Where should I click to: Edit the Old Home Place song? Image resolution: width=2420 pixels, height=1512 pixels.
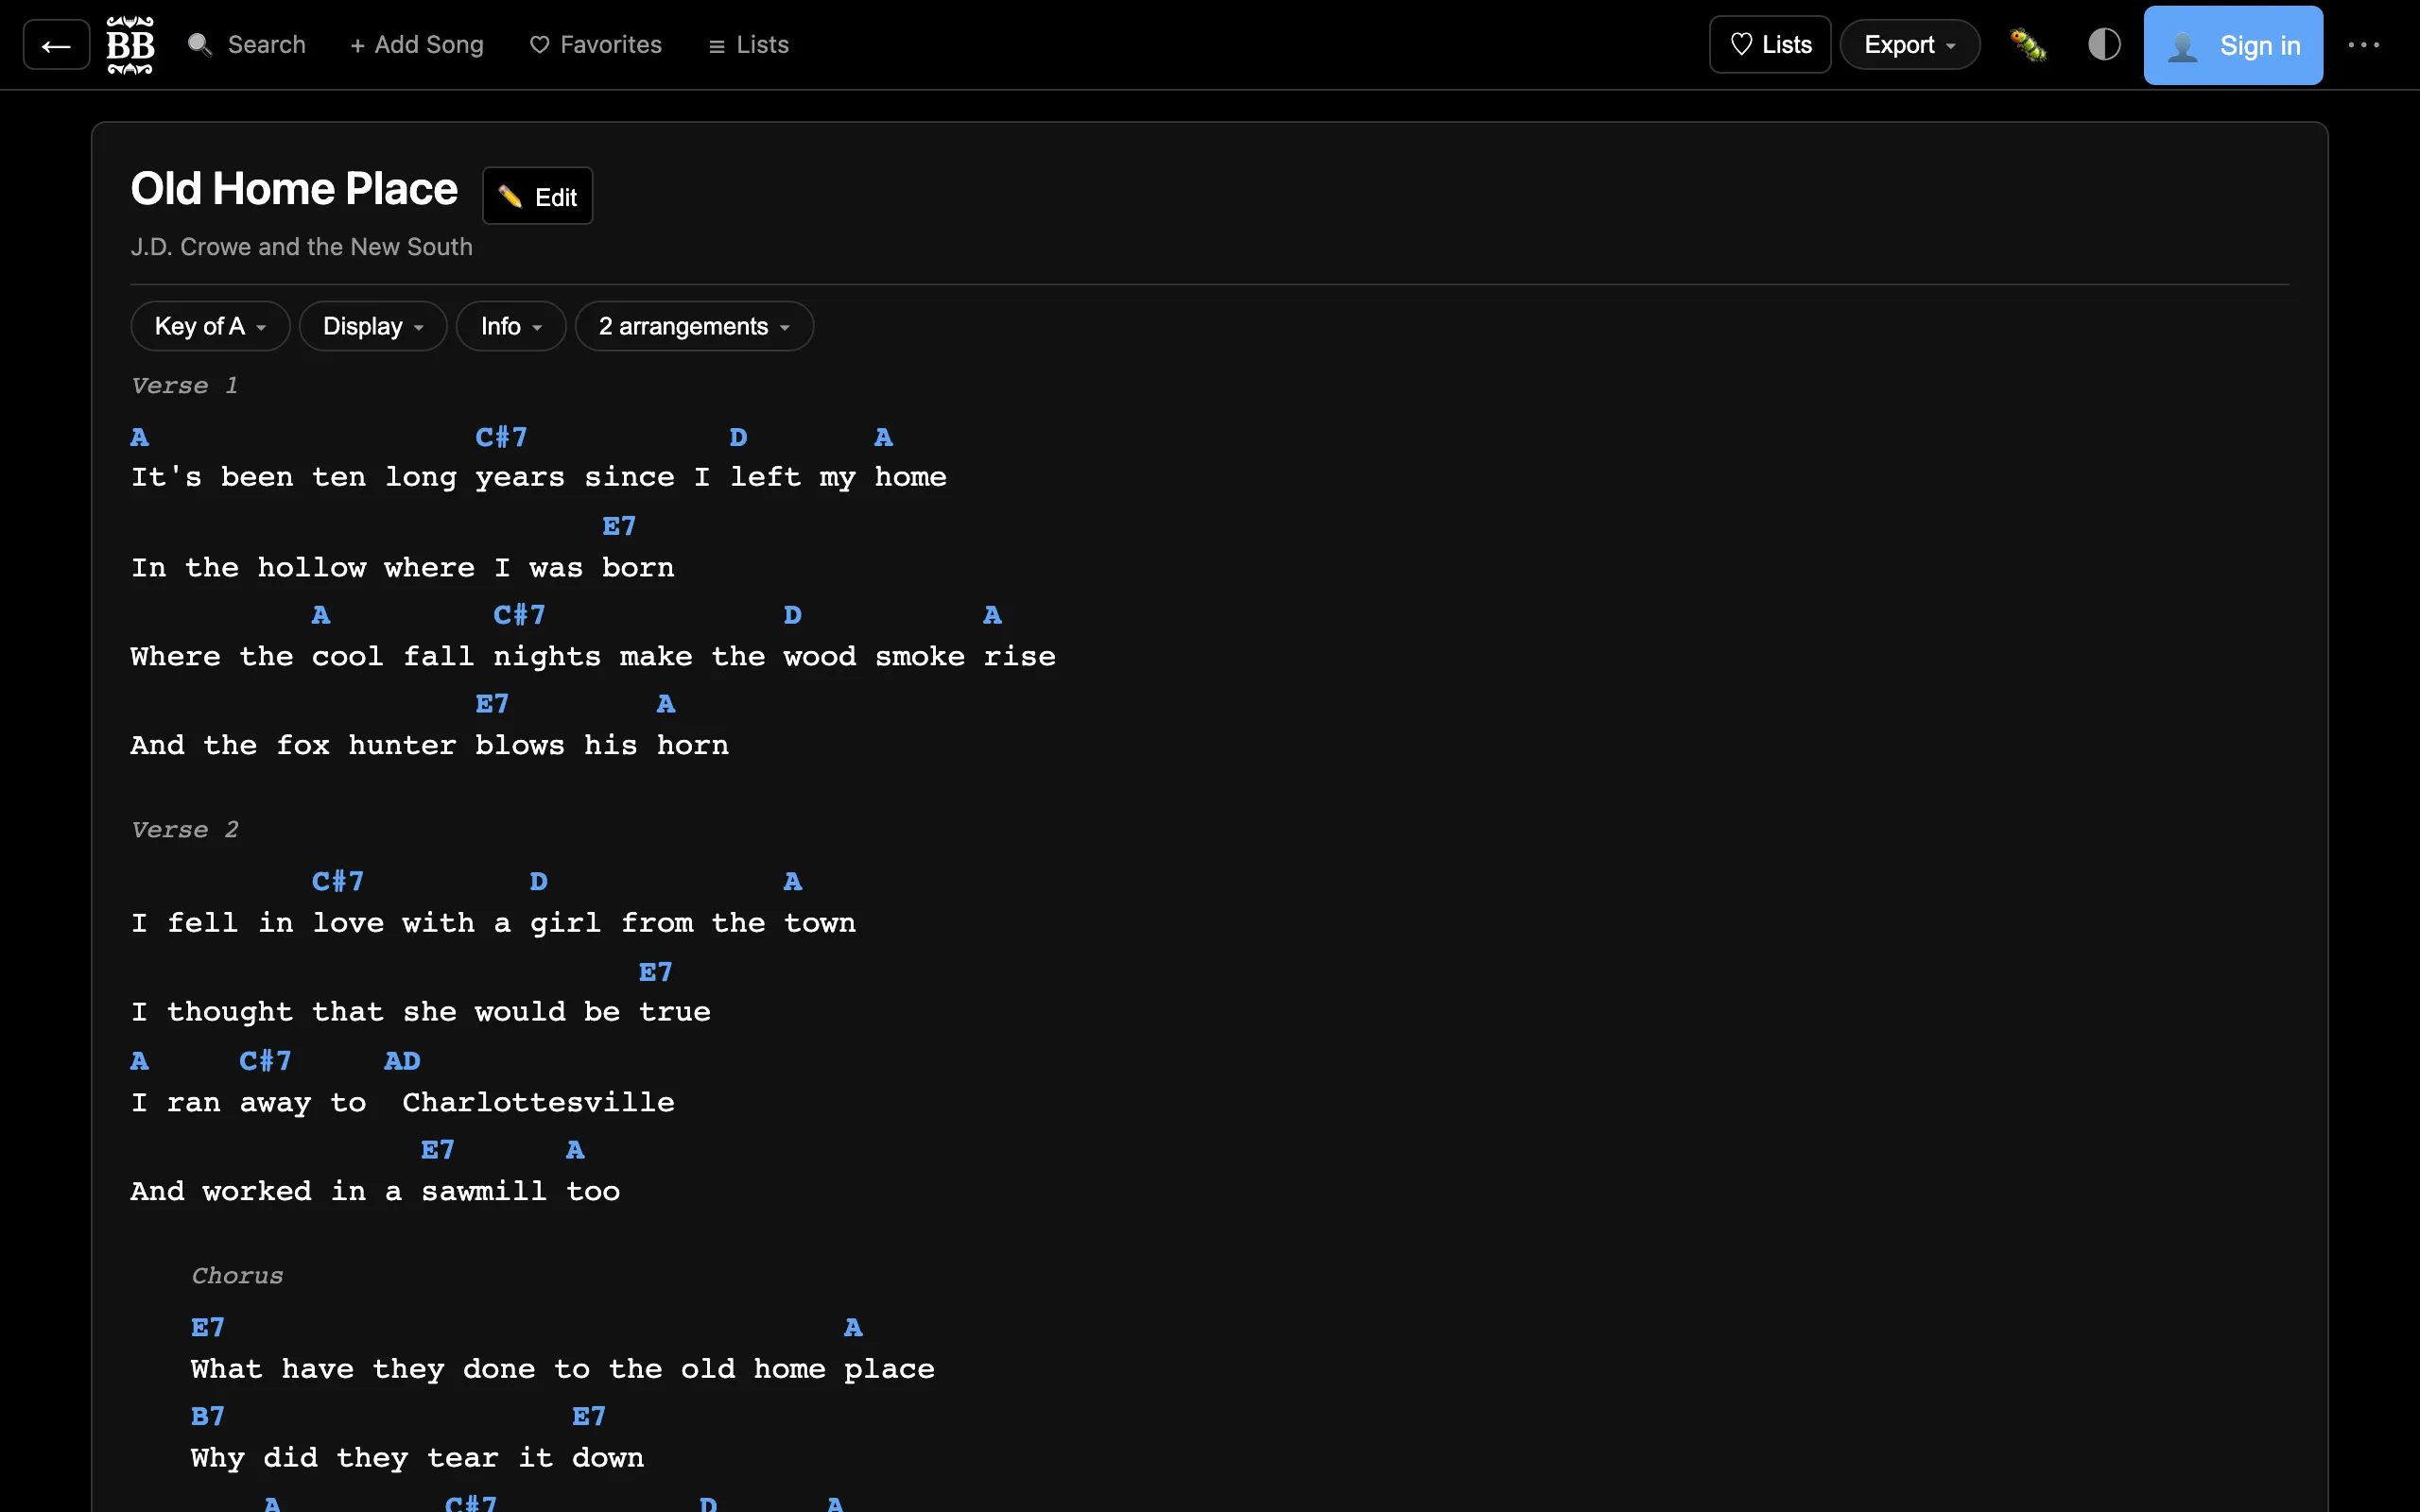[x=538, y=196]
